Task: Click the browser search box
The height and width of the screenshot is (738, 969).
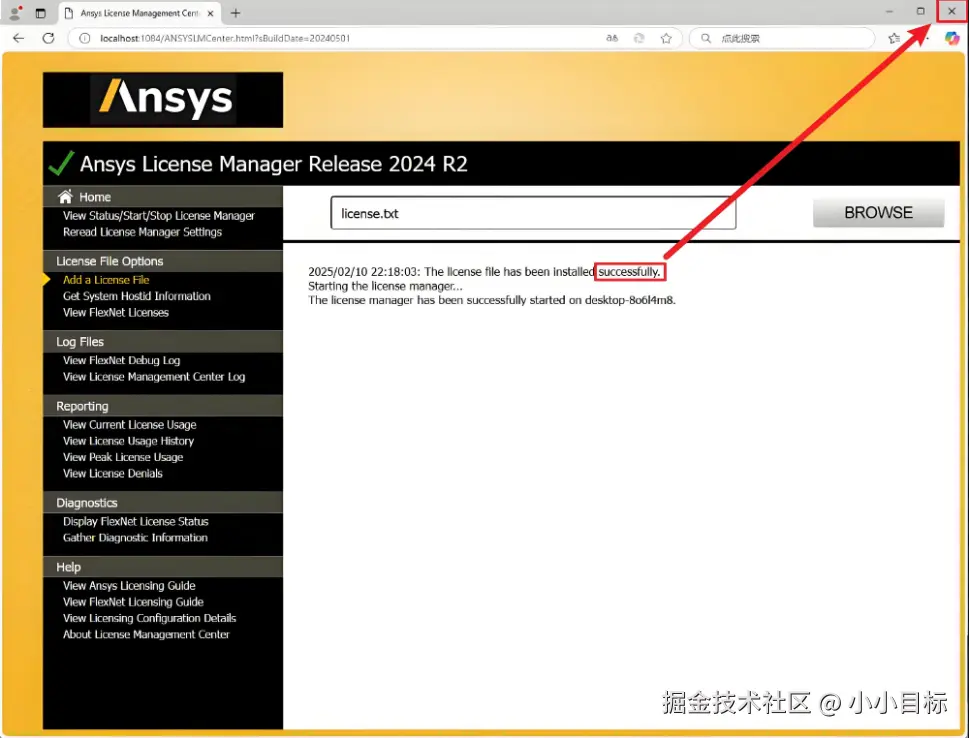Action: 782,38
